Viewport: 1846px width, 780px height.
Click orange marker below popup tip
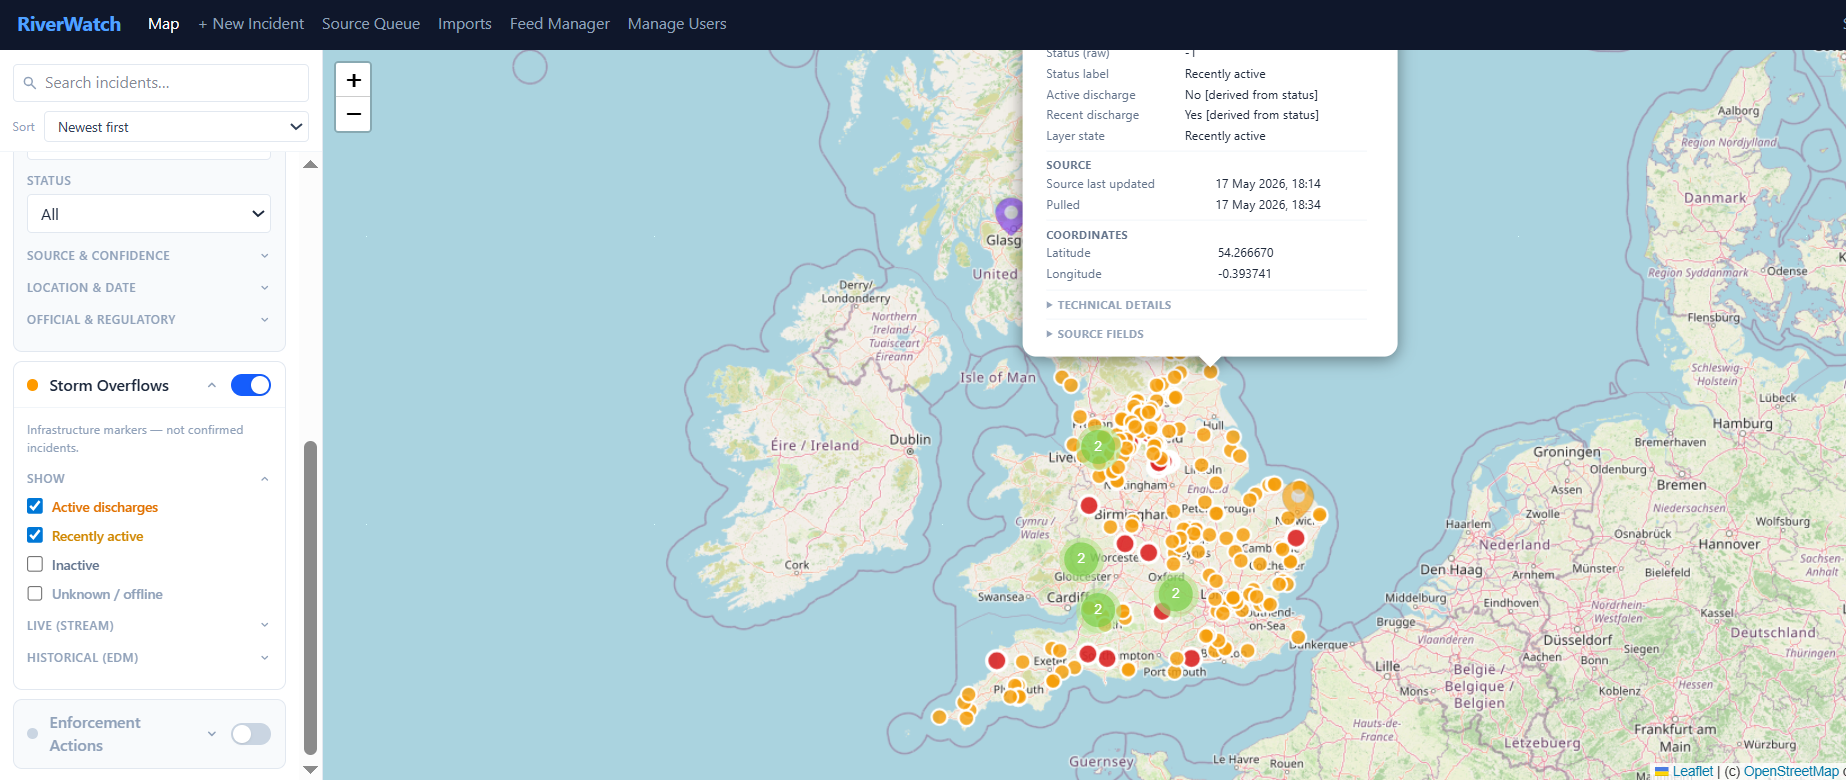tap(1211, 371)
